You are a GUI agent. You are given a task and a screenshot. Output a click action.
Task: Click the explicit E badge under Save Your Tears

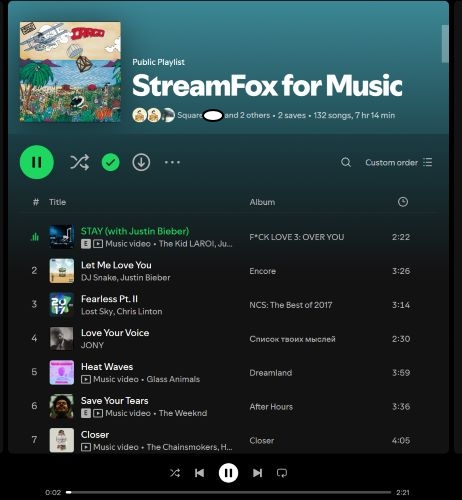click(x=86, y=413)
